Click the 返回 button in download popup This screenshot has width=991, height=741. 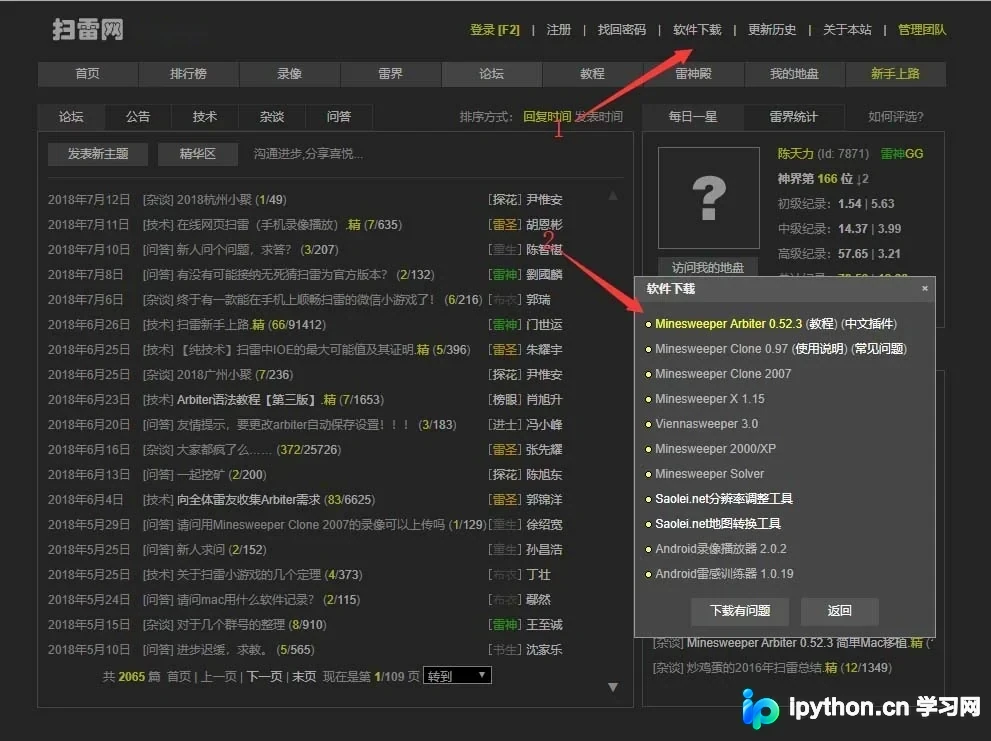tap(839, 611)
